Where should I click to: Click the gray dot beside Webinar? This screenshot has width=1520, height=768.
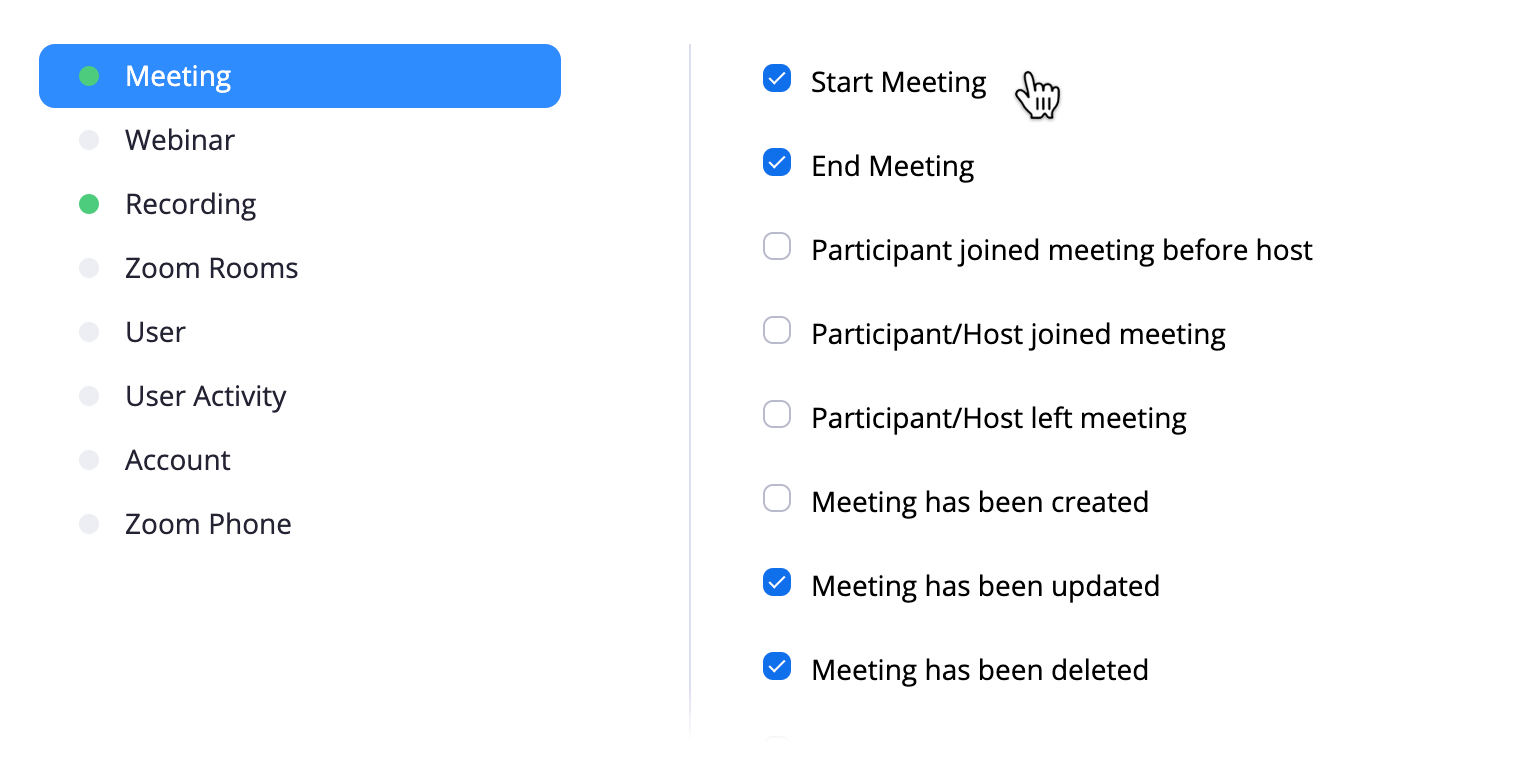click(89, 140)
